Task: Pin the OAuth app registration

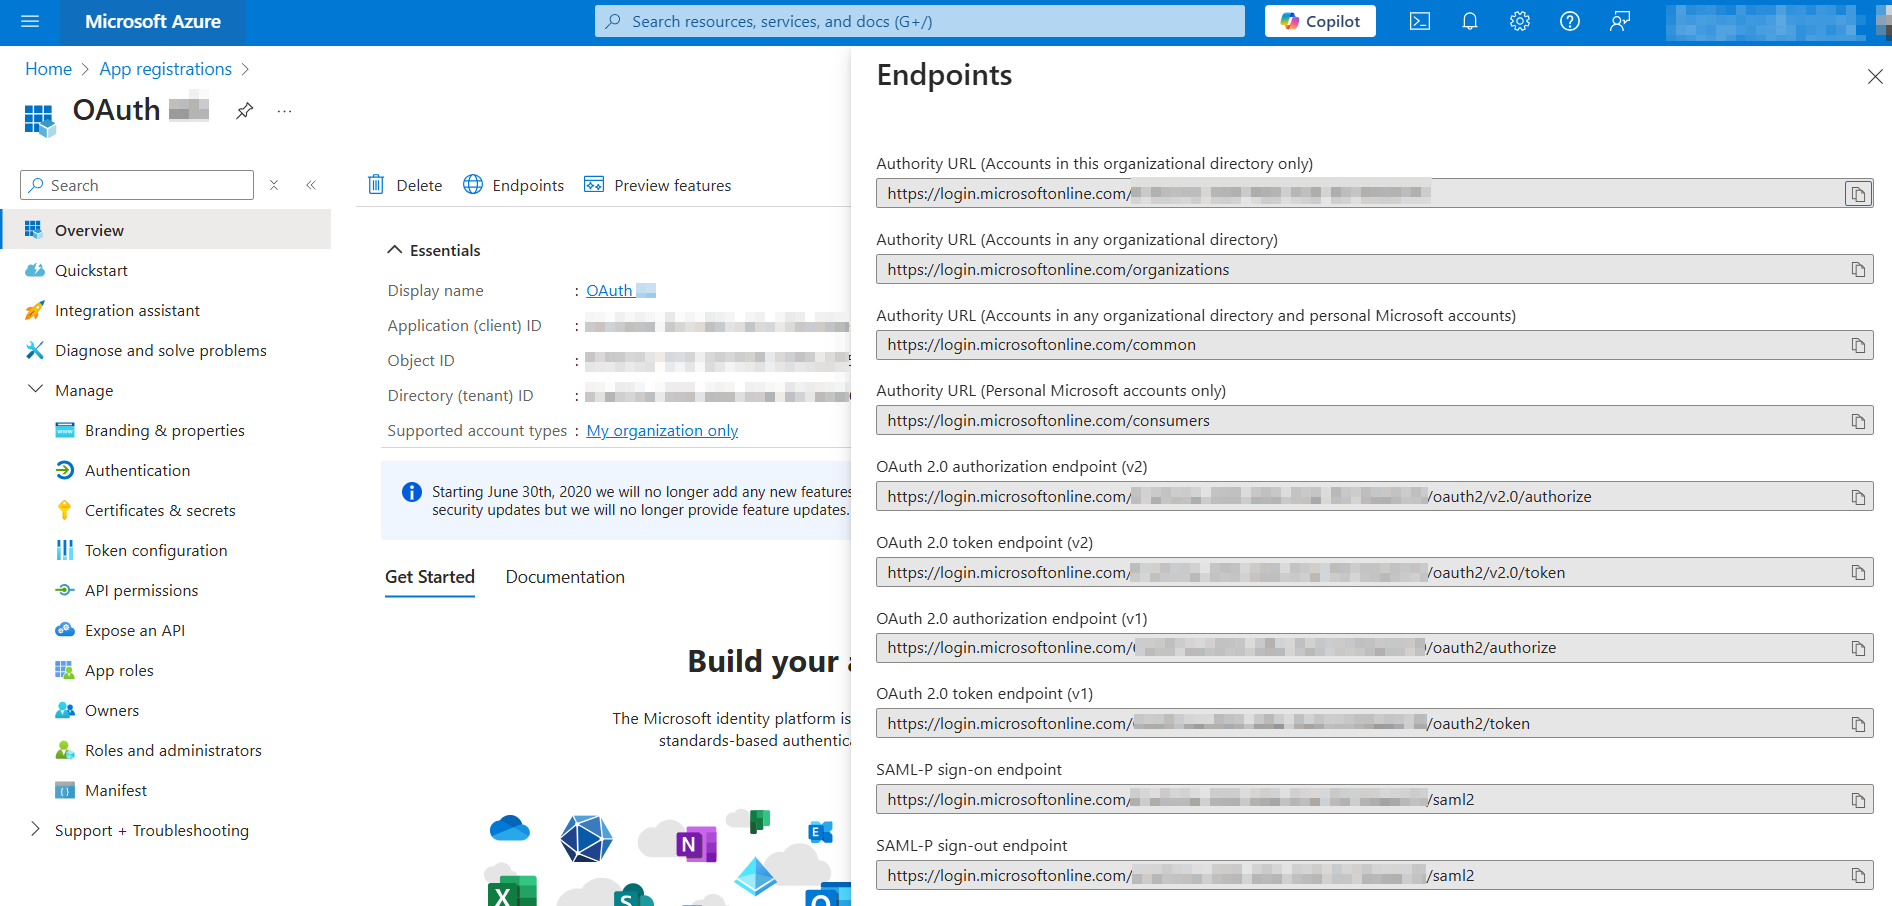Action: click(x=244, y=111)
